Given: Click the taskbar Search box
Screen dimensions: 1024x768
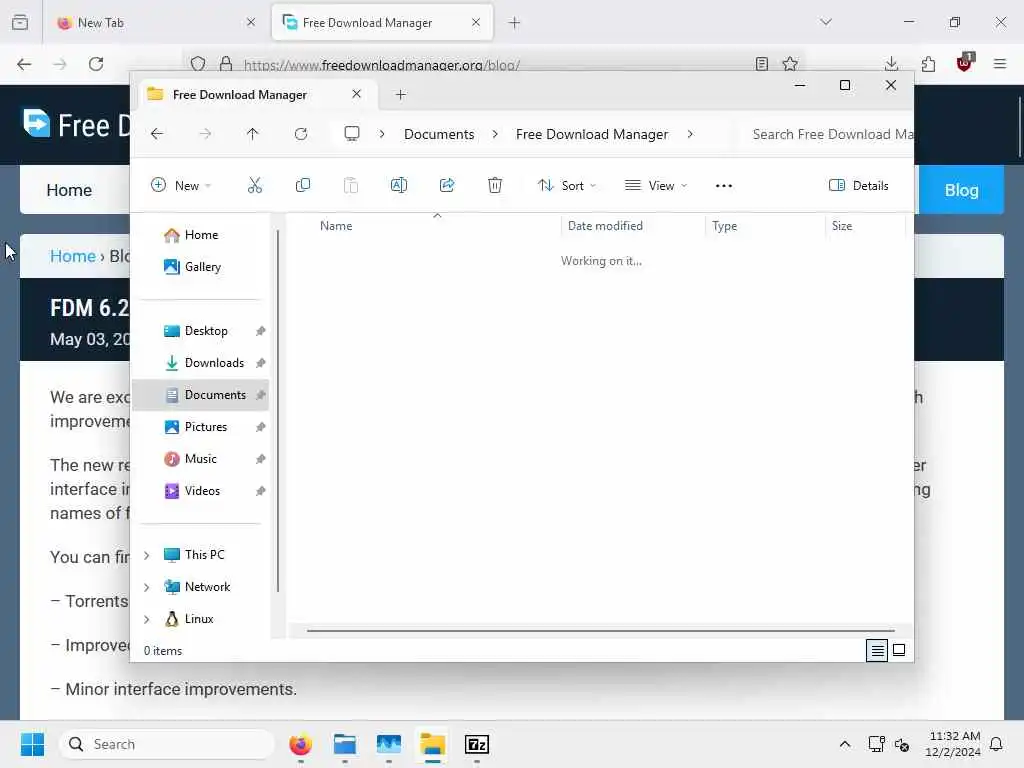Looking at the screenshot, I should coord(167,744).
